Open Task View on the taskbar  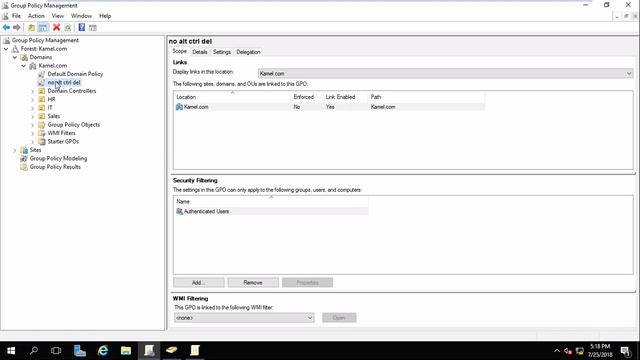(56, 351)
